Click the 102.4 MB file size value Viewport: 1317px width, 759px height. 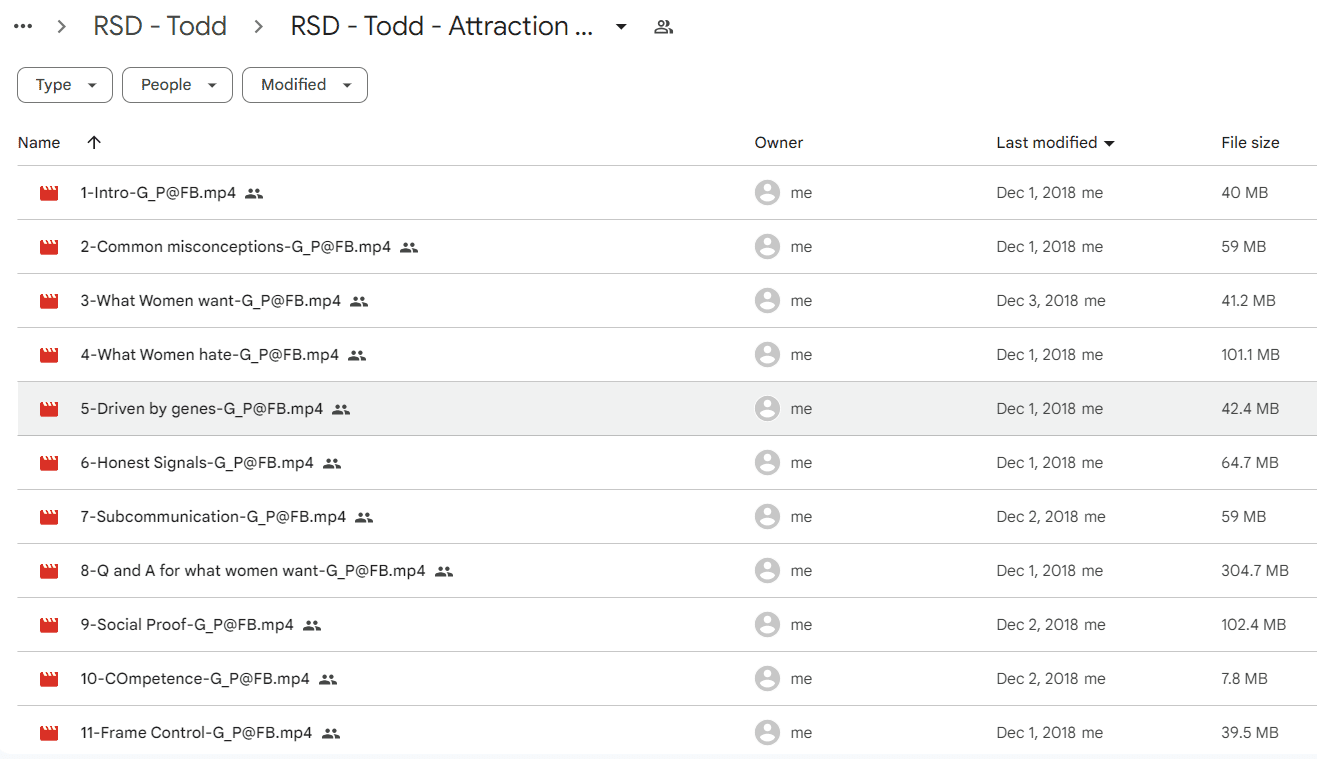pos(1254,625)
